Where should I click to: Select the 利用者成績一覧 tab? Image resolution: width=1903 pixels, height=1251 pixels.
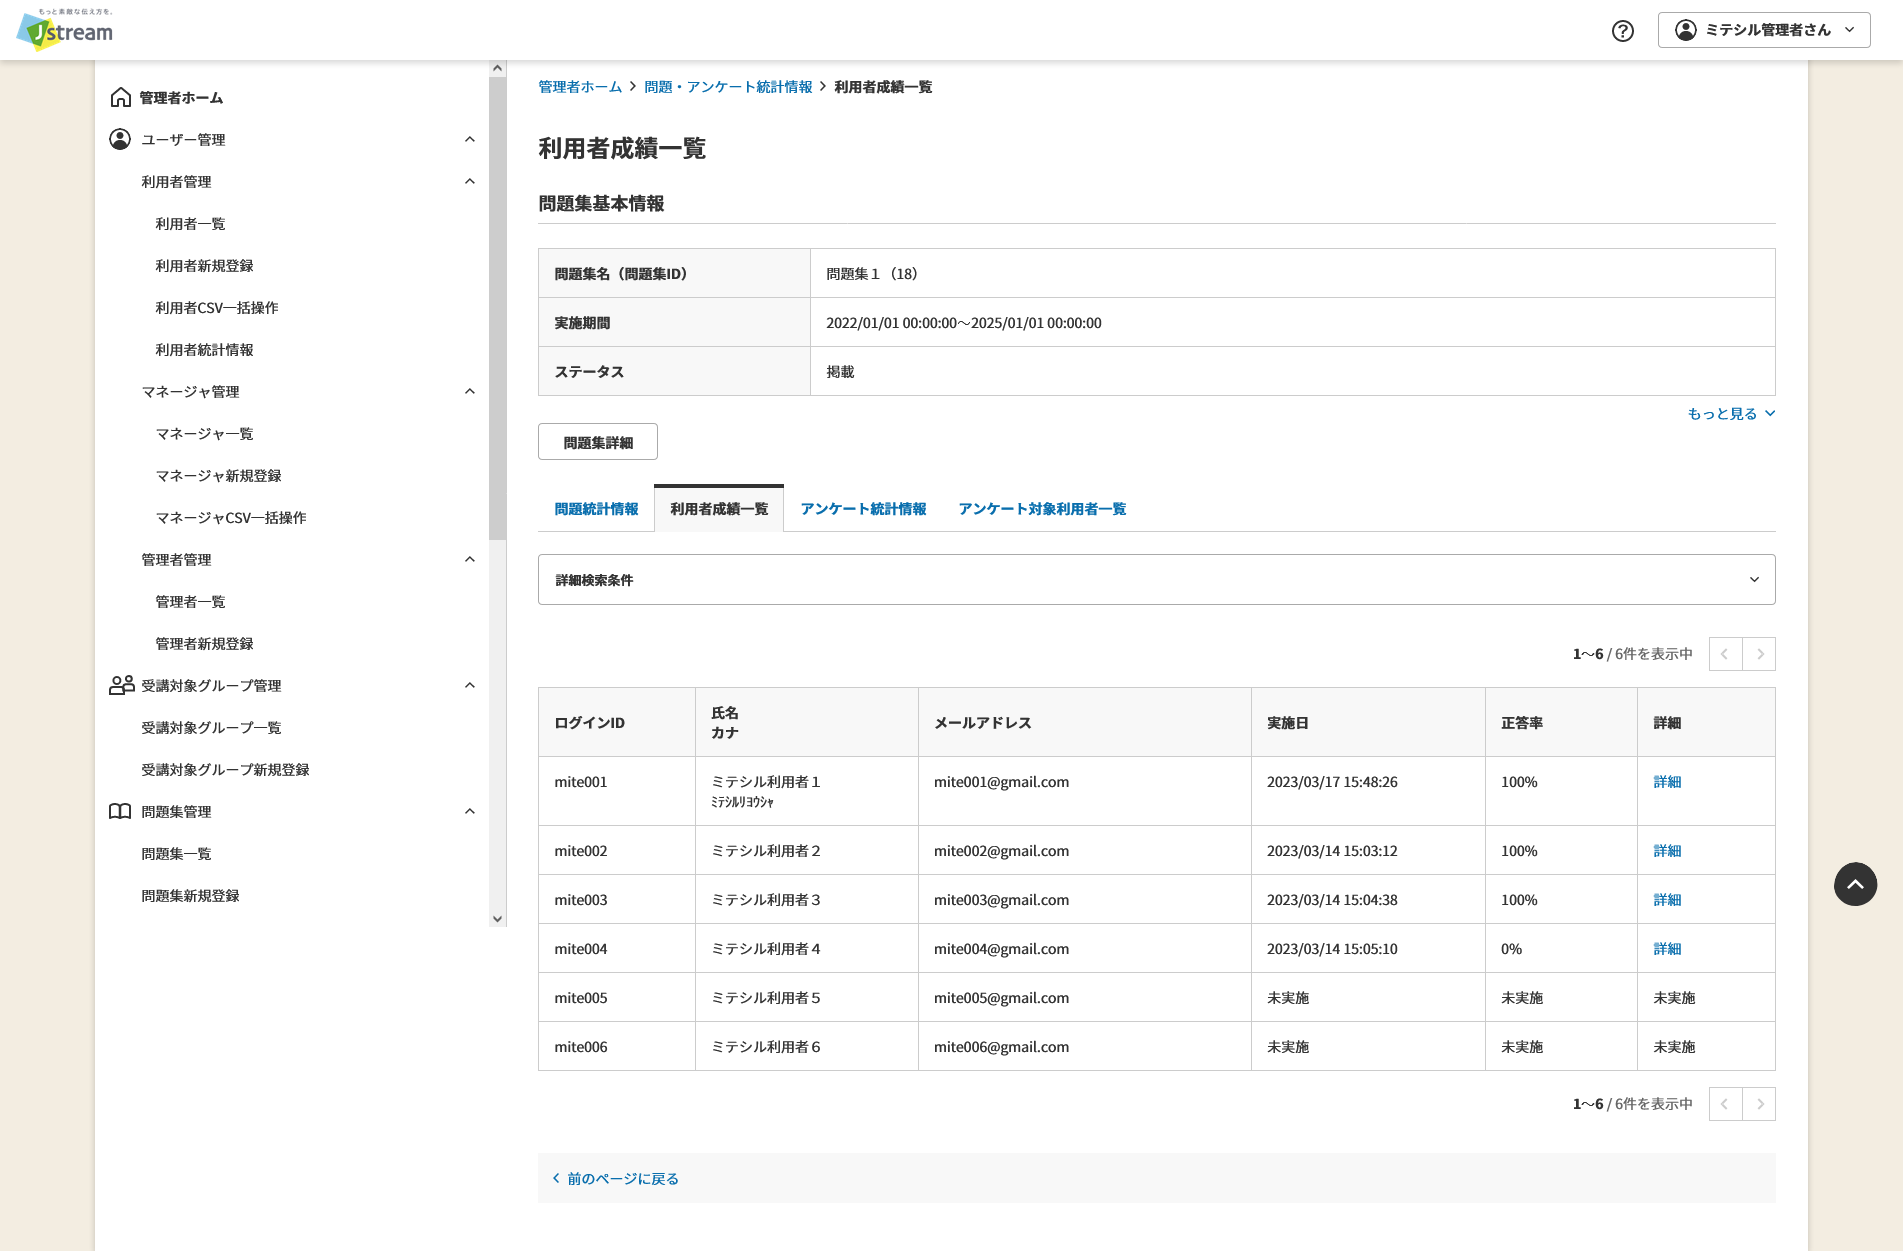tap(719, 509)
